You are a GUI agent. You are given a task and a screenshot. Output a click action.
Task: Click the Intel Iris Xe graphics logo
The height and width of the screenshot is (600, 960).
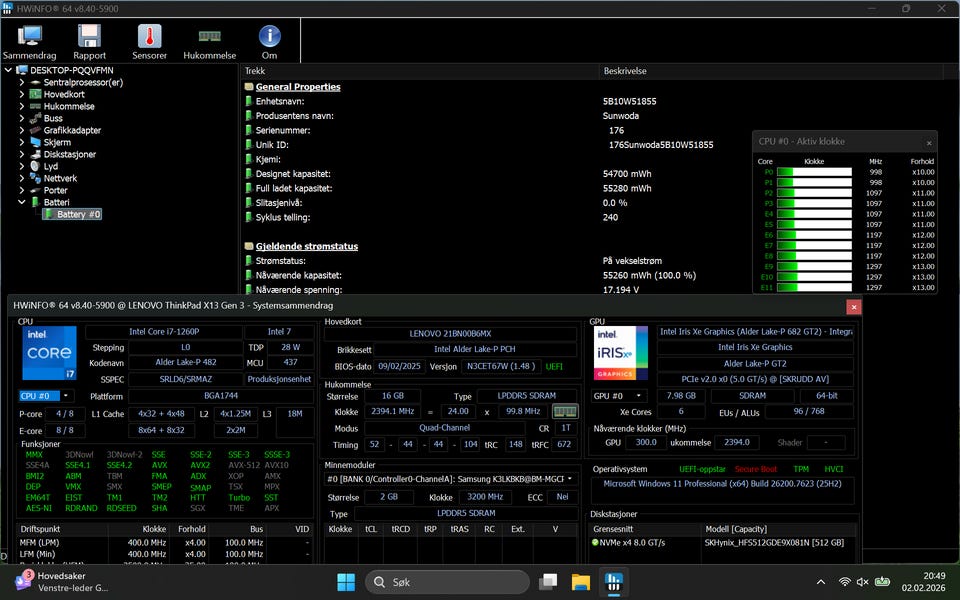click(621, 353)
